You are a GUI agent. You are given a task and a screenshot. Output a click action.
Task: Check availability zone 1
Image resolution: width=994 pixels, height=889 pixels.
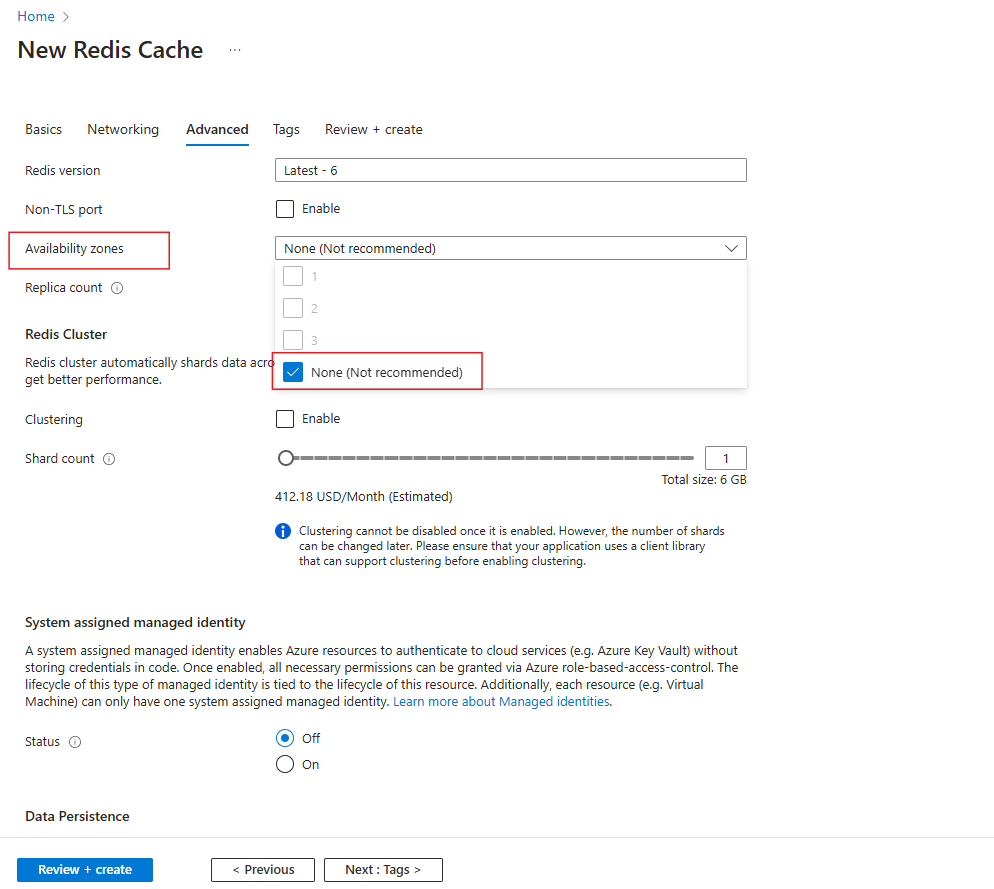click(293, 276)
